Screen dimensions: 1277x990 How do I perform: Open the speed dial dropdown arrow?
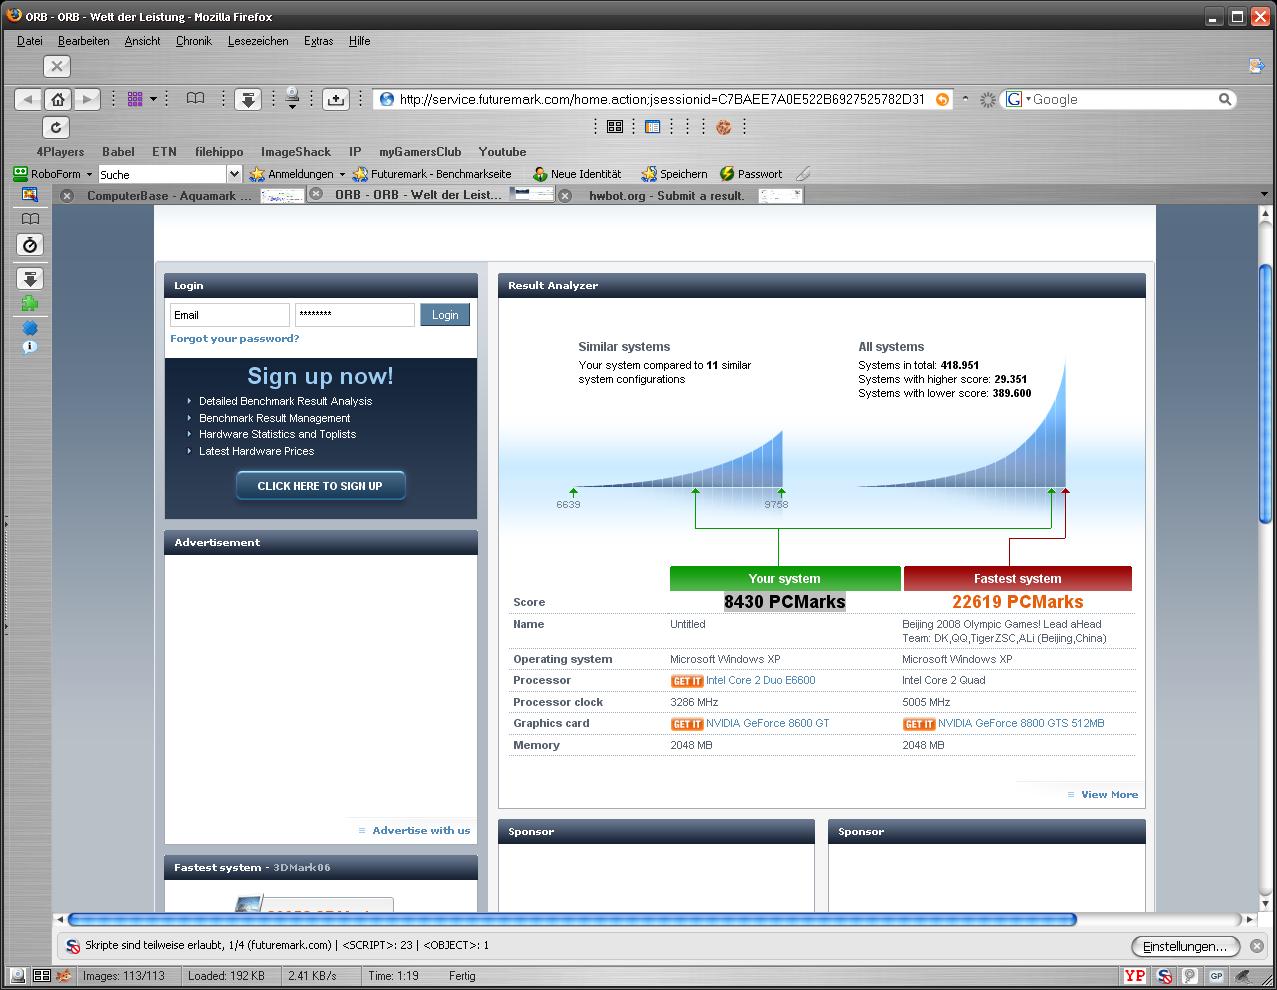pos(153,99)
